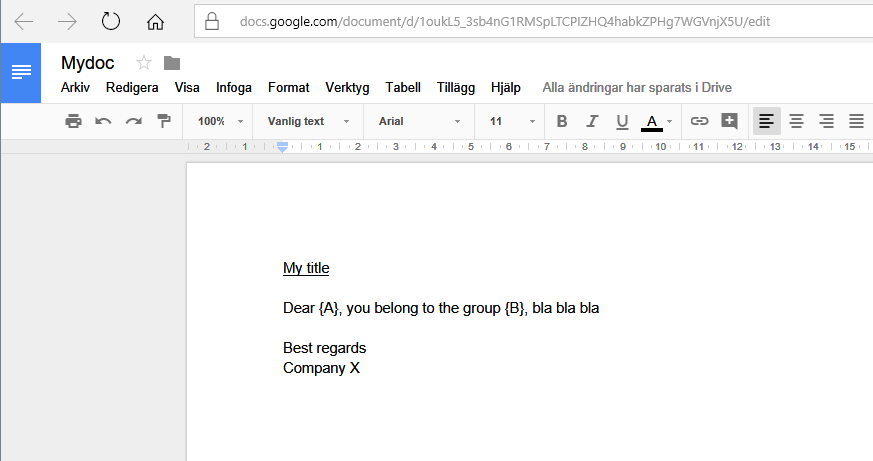Click the placeholder {A} in the text
This screenshot has height=461, width=873.
click(x=329, y=308)
